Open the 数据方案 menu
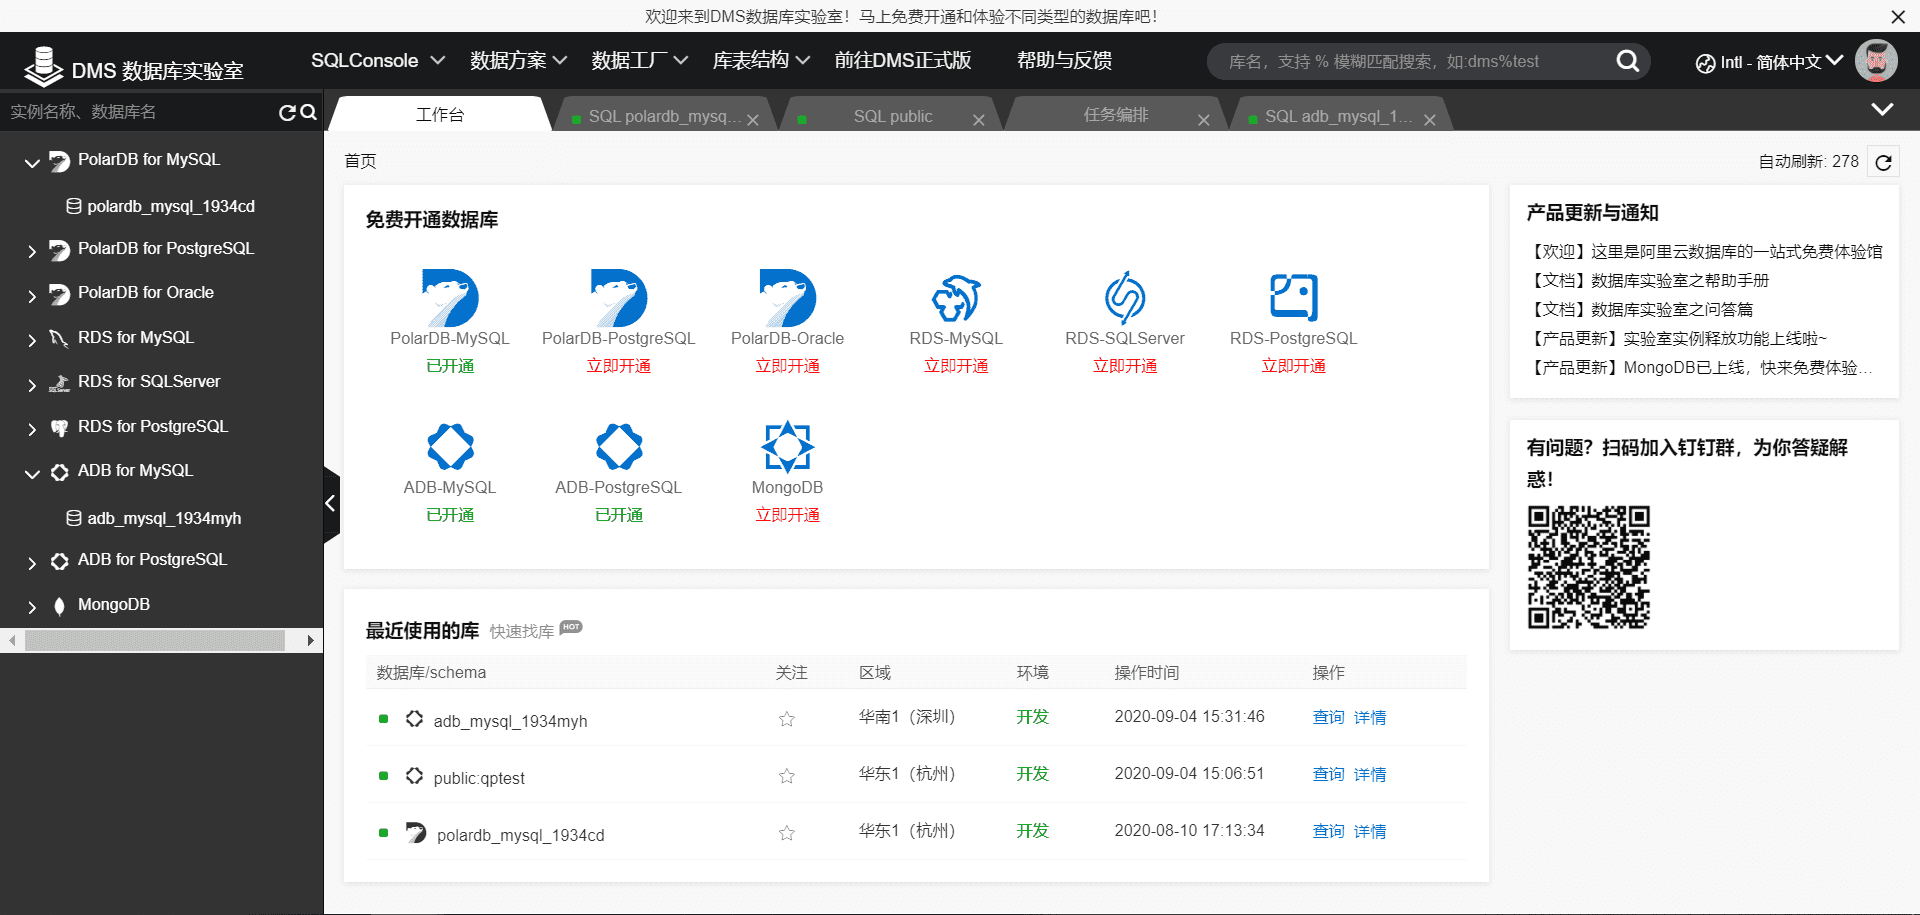 coord(519,60)
